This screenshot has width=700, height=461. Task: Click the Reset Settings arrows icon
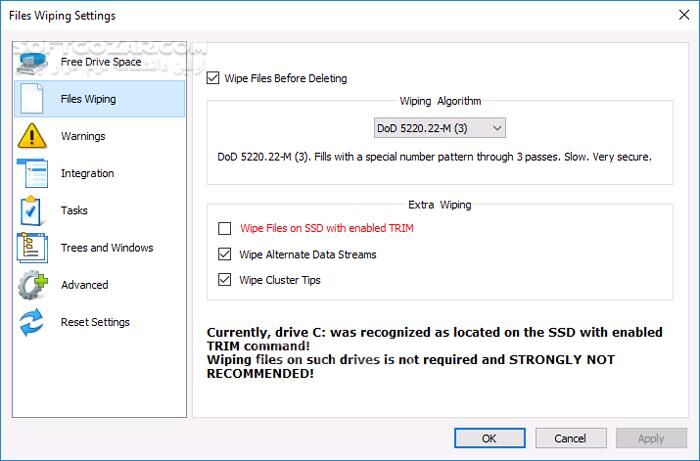click(33, 322)
